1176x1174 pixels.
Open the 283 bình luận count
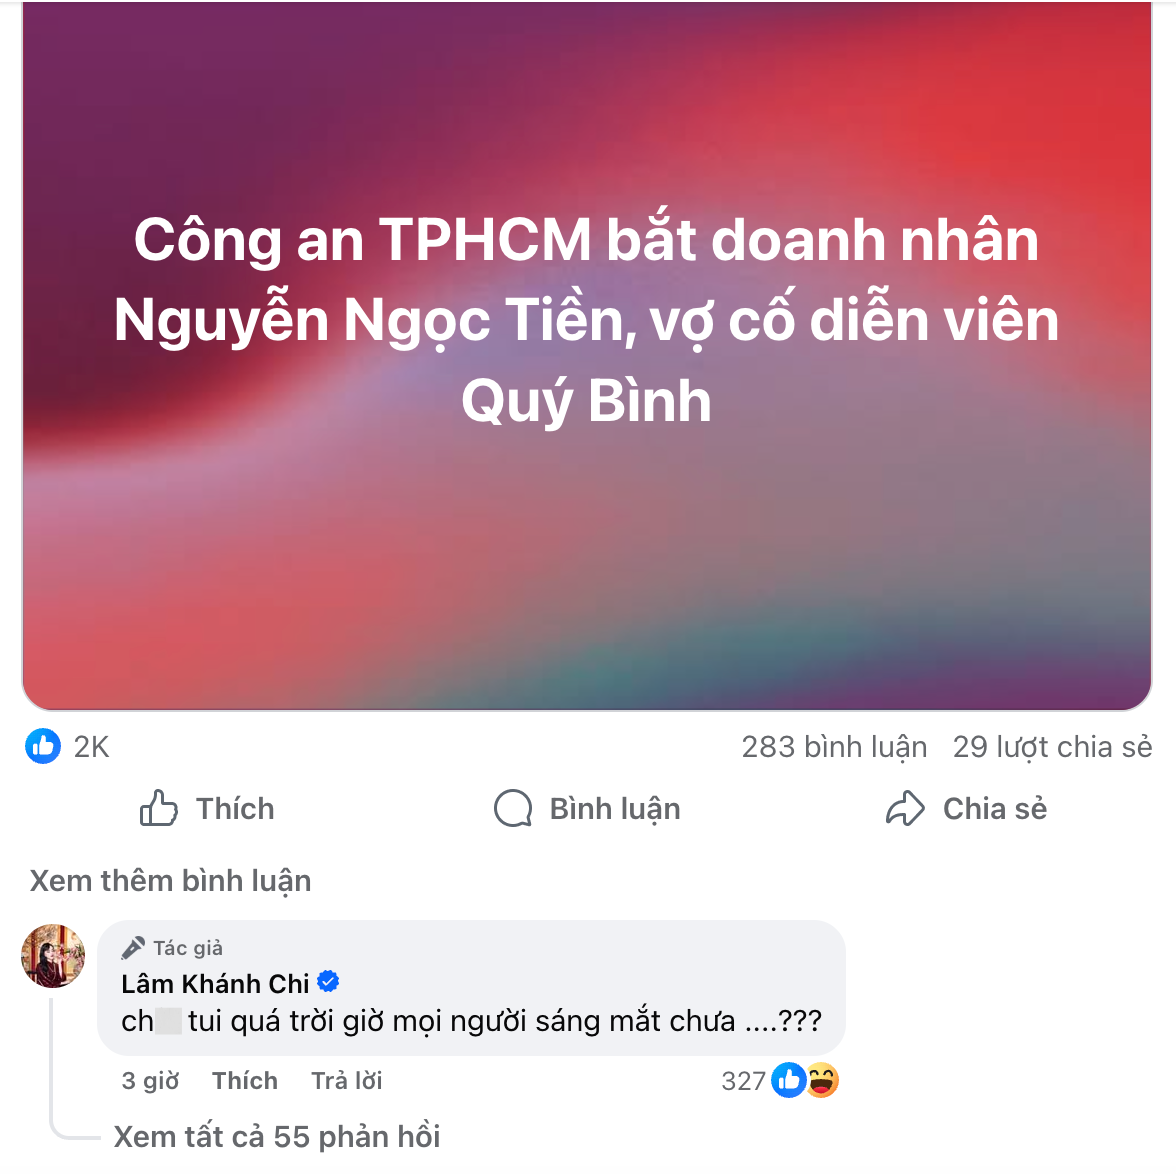coord(834,747)
